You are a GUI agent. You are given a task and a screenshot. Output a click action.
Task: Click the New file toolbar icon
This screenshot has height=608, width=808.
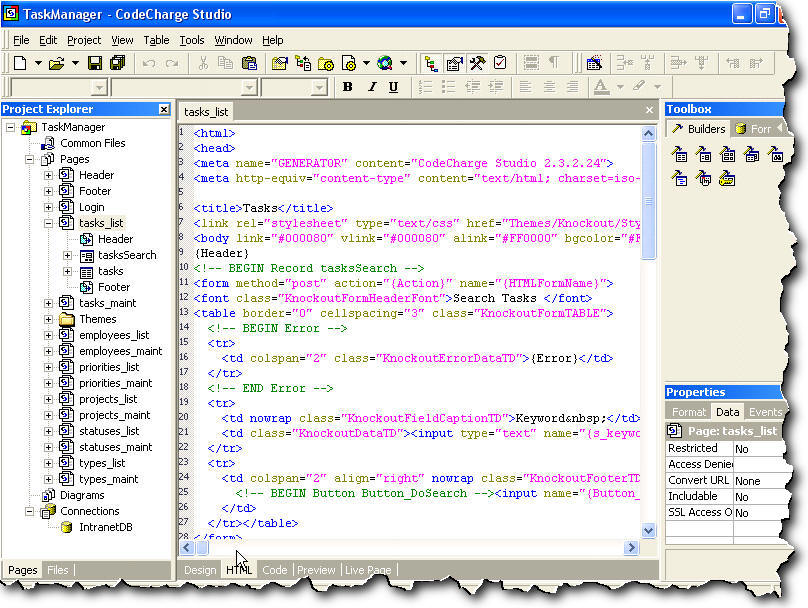[20, 63]
